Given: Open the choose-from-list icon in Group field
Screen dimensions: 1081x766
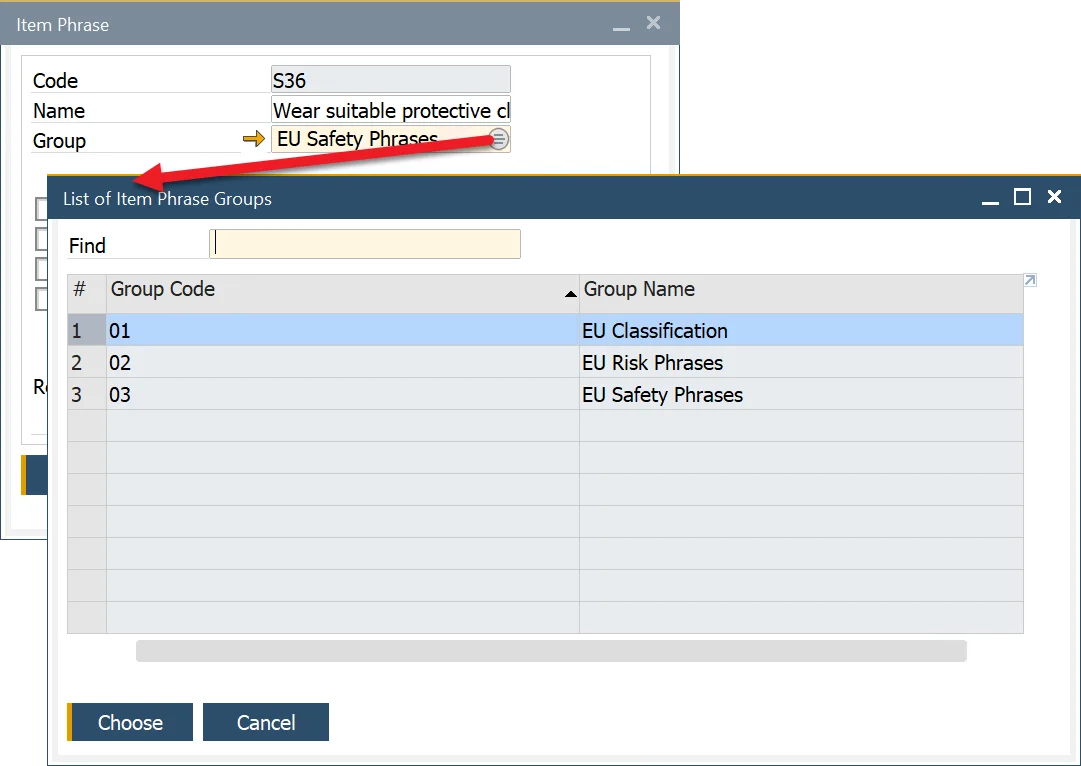Looking at the screenshot, I should (x=499, y=140).
